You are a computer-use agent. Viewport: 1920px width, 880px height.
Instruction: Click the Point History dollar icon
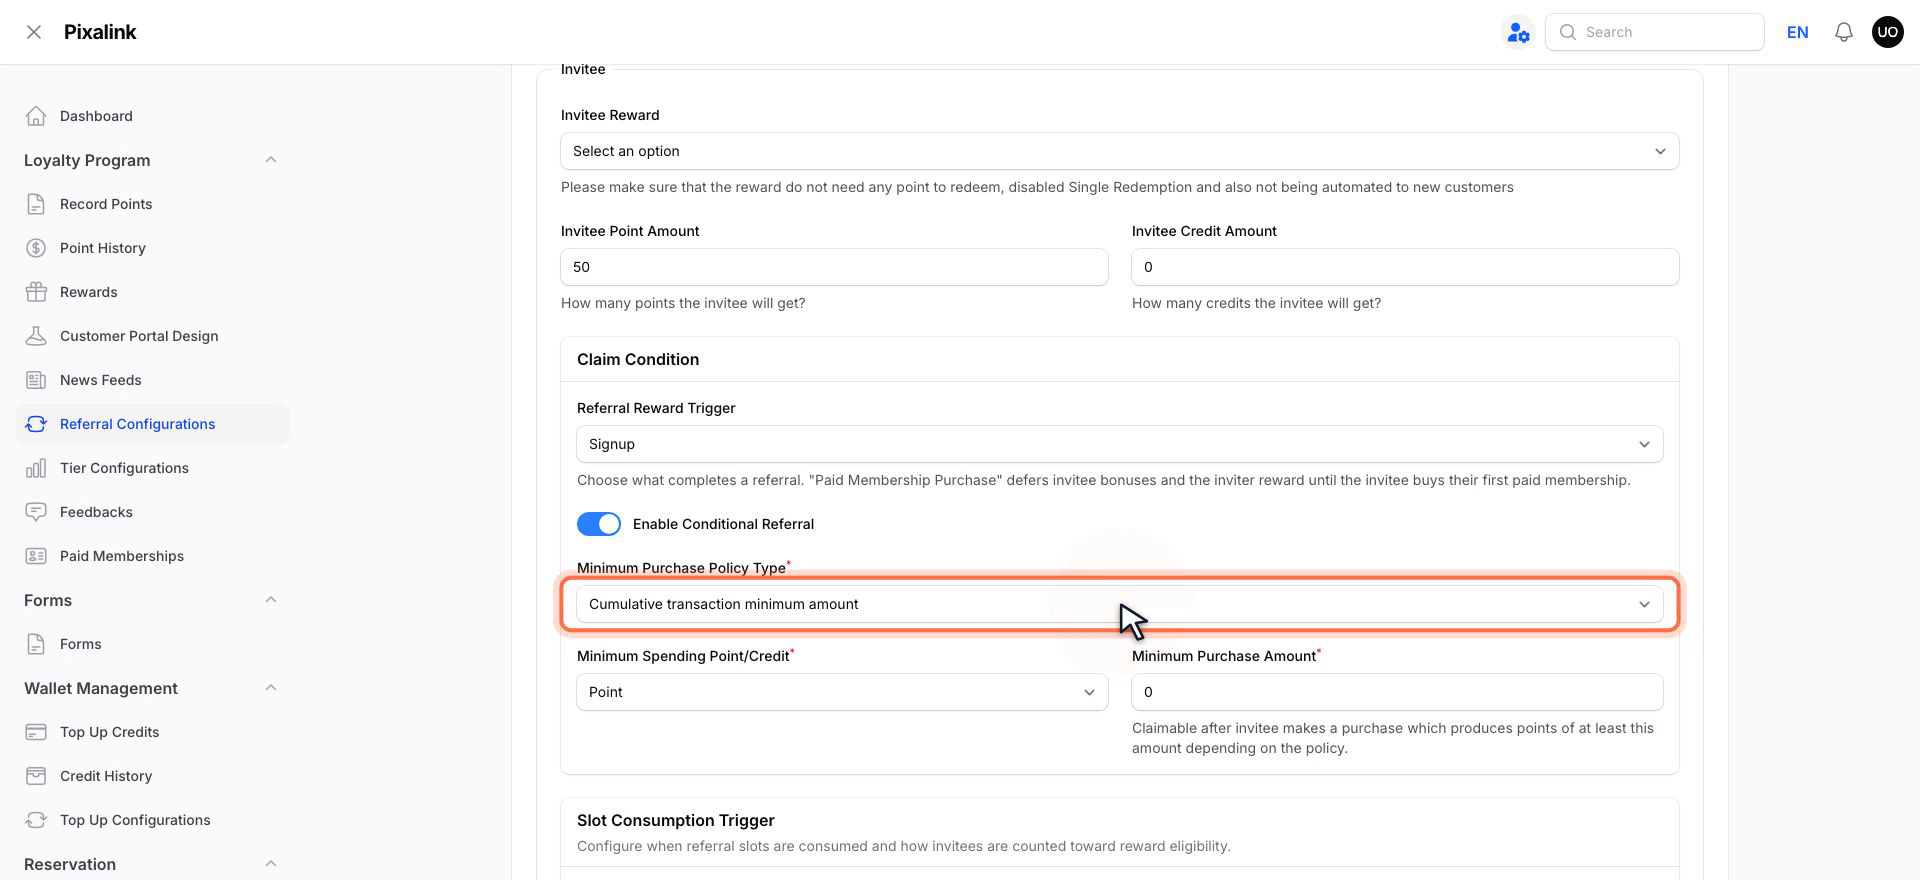tap(36, 248)
